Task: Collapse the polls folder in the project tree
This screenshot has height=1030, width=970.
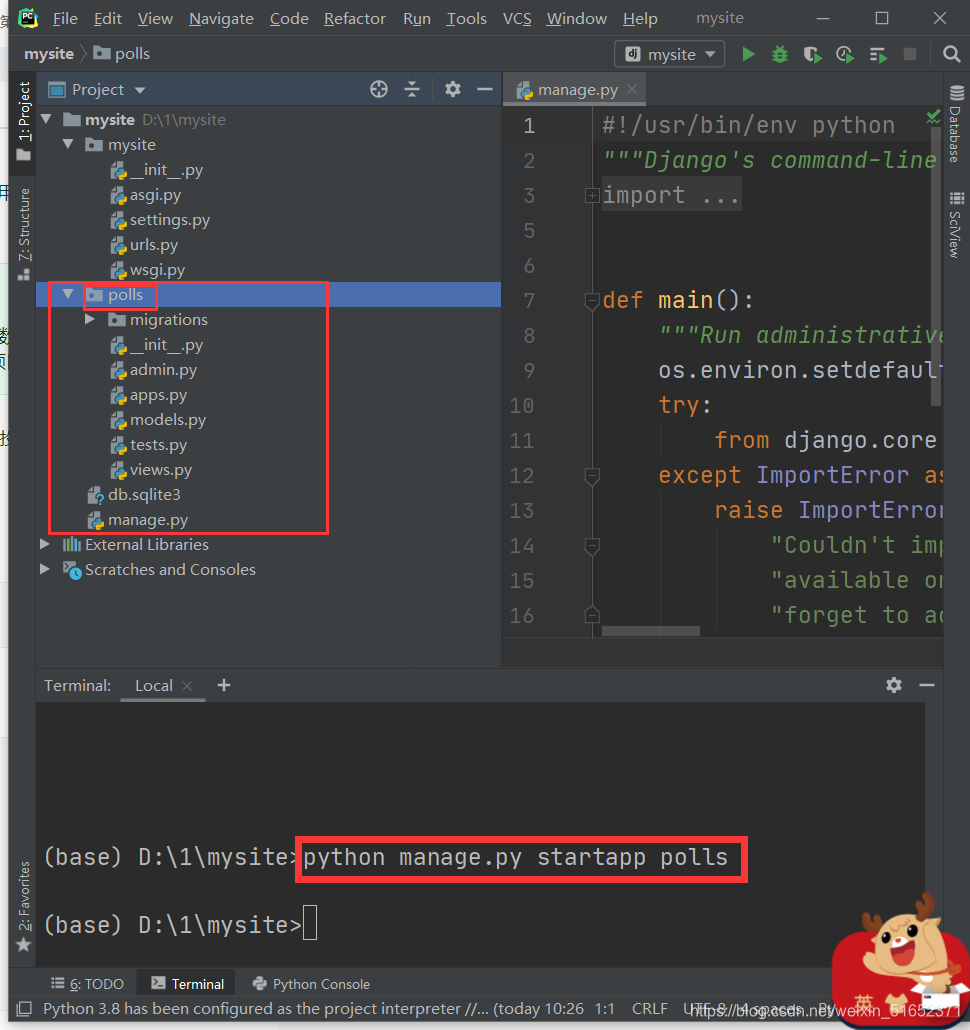Action: point(67,294)
